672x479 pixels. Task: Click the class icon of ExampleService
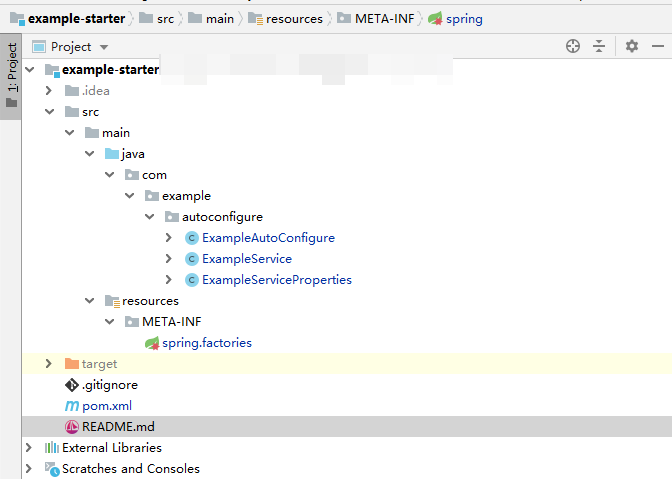coord(192,259)
